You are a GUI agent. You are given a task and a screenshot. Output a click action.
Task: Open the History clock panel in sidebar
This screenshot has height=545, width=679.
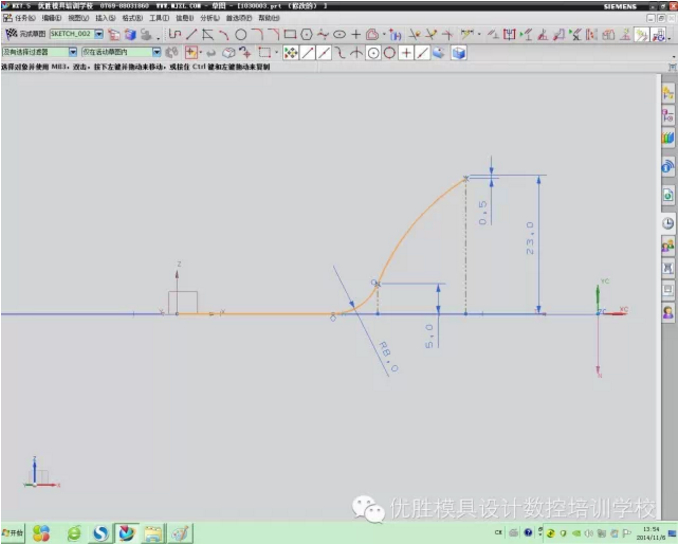pyautogui.click(x=668, y=222)
